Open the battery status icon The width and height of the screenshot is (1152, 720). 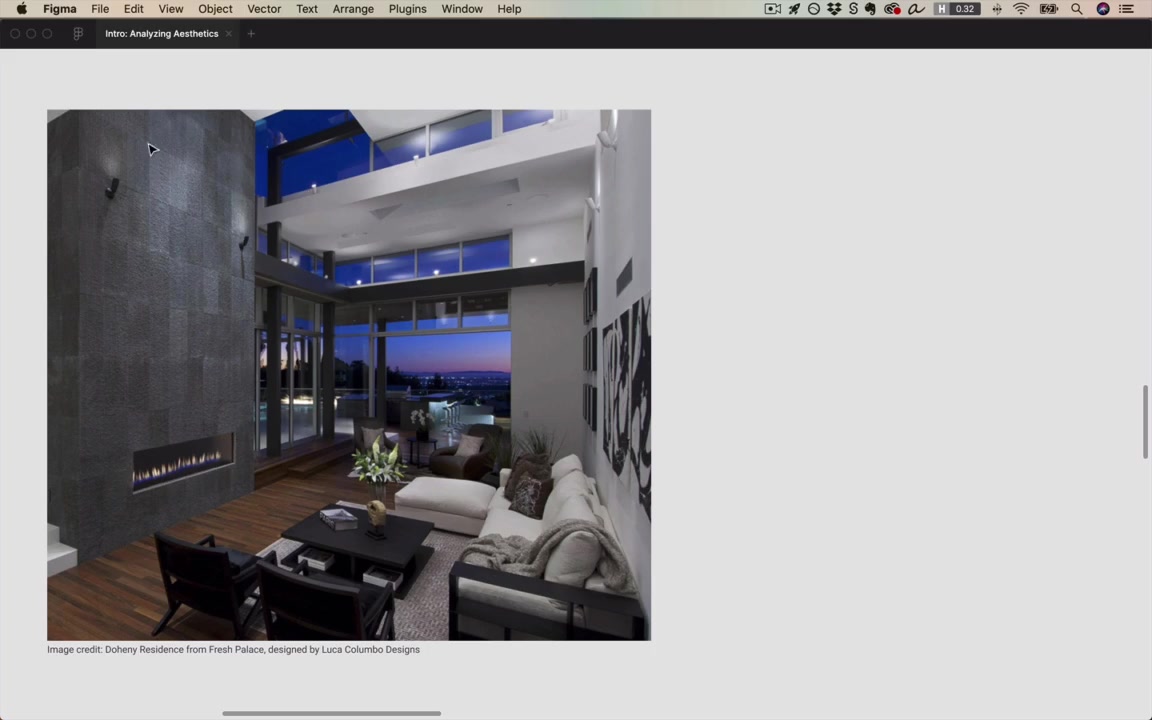[1048, 9]
